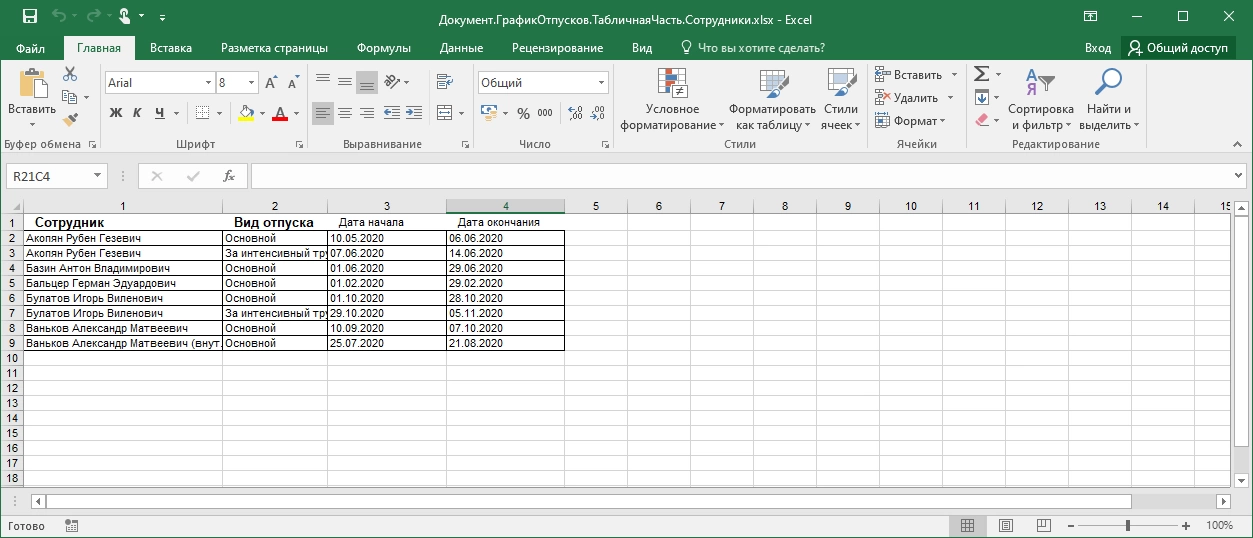This screenshot has height=538, width=1253.
Task: Open the number format dropdown (Общий)
Action: point(601,83)
